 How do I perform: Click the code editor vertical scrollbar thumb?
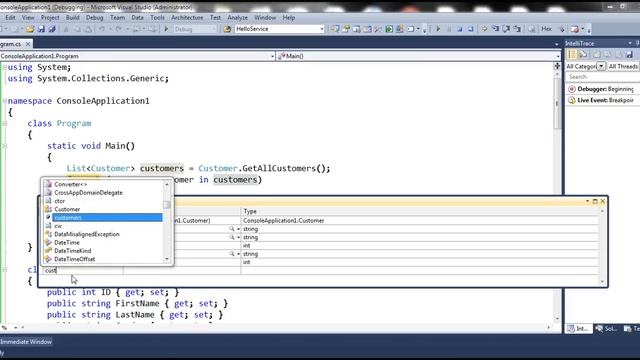[557, 103]
